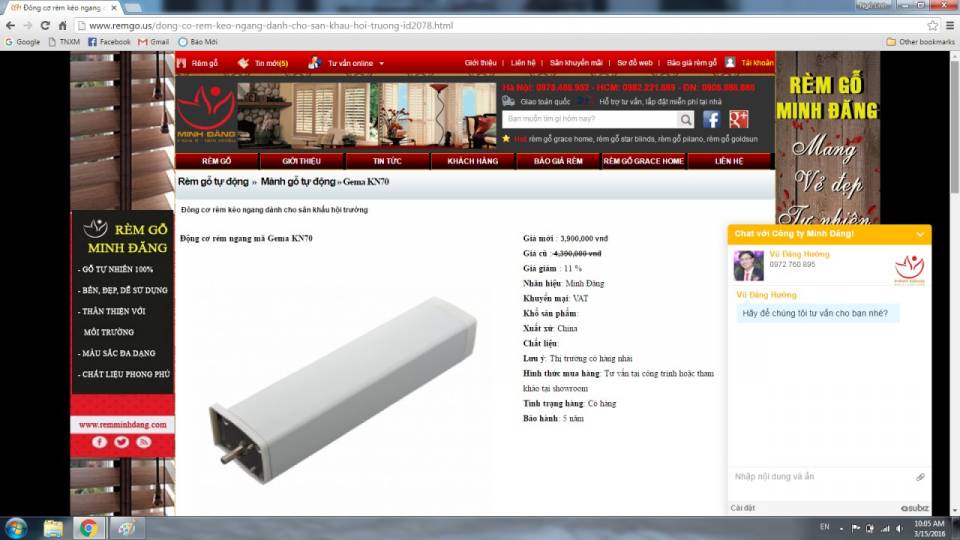Viewport: 960px width, 540px height.
Task: Click the search magnifier icon on the site
Action: (686, 120)
